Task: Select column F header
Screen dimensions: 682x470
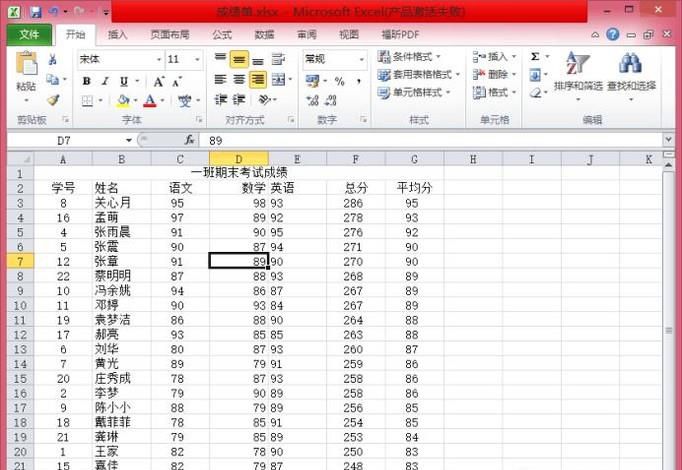Action: click(356, 159)
